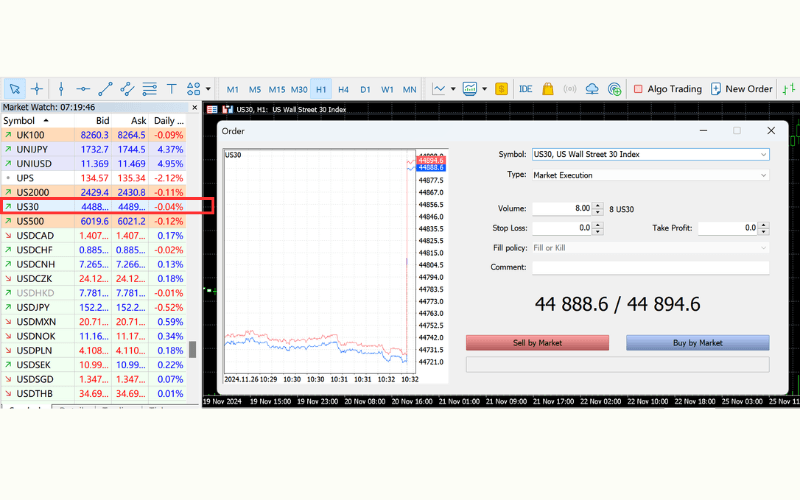This screenshot has width=800, height=500.
Task: Sort Market Watch by Symbol column header
Action: click(x=25, y=120)
